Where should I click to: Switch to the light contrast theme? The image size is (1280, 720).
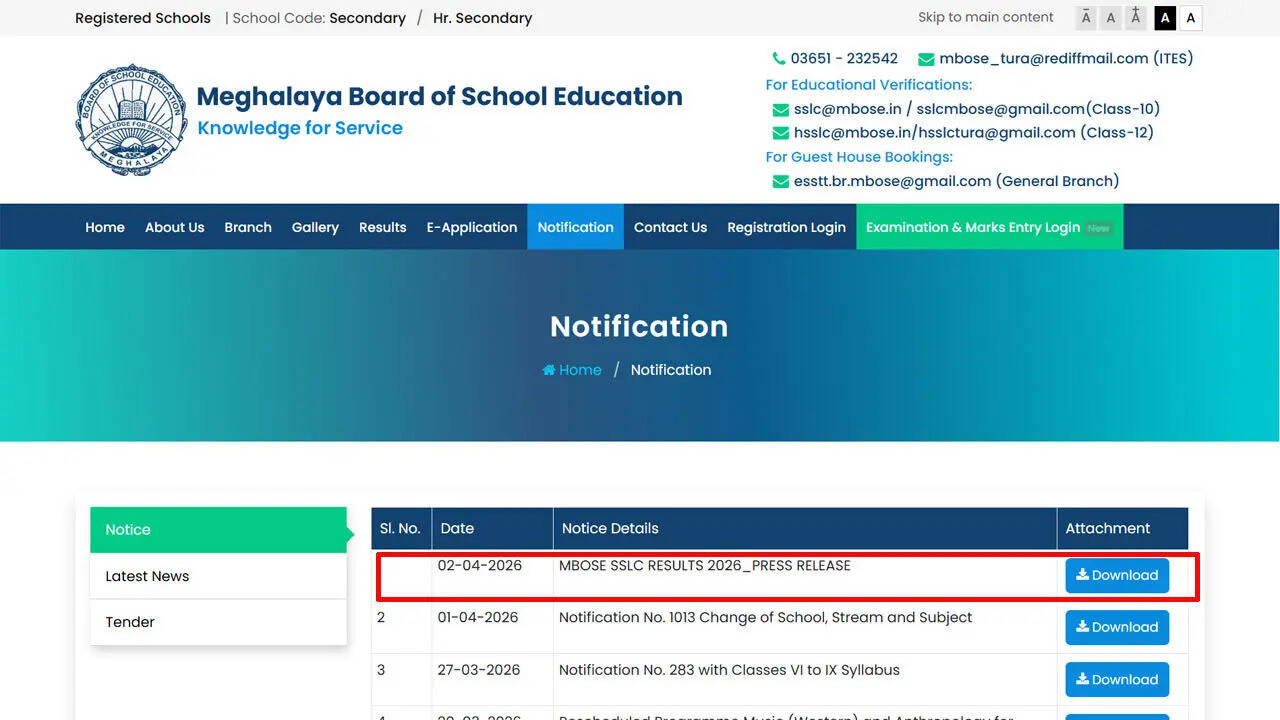pos(1190,17)
